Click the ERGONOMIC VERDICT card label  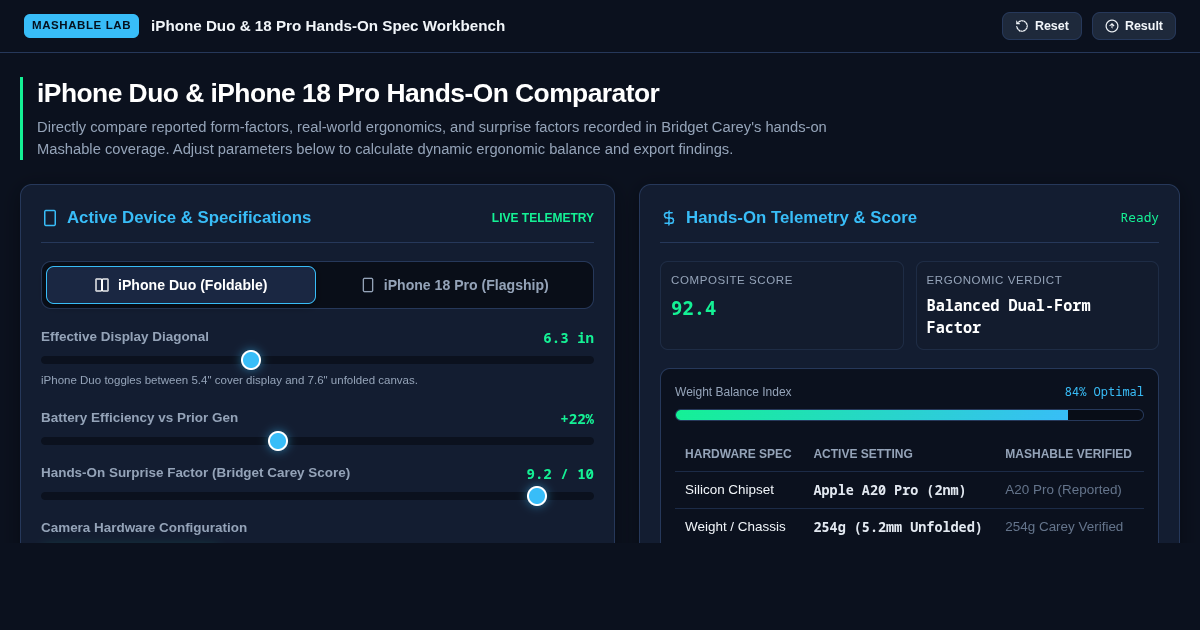(994, 280)
